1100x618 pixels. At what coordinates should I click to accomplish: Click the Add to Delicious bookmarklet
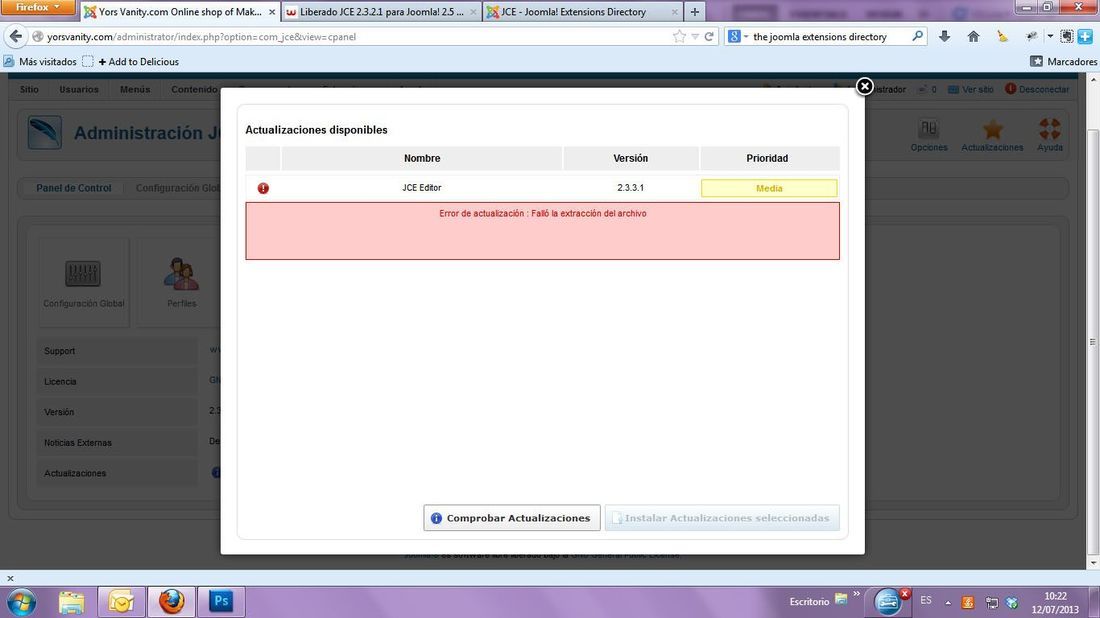(x=139, y=62)
